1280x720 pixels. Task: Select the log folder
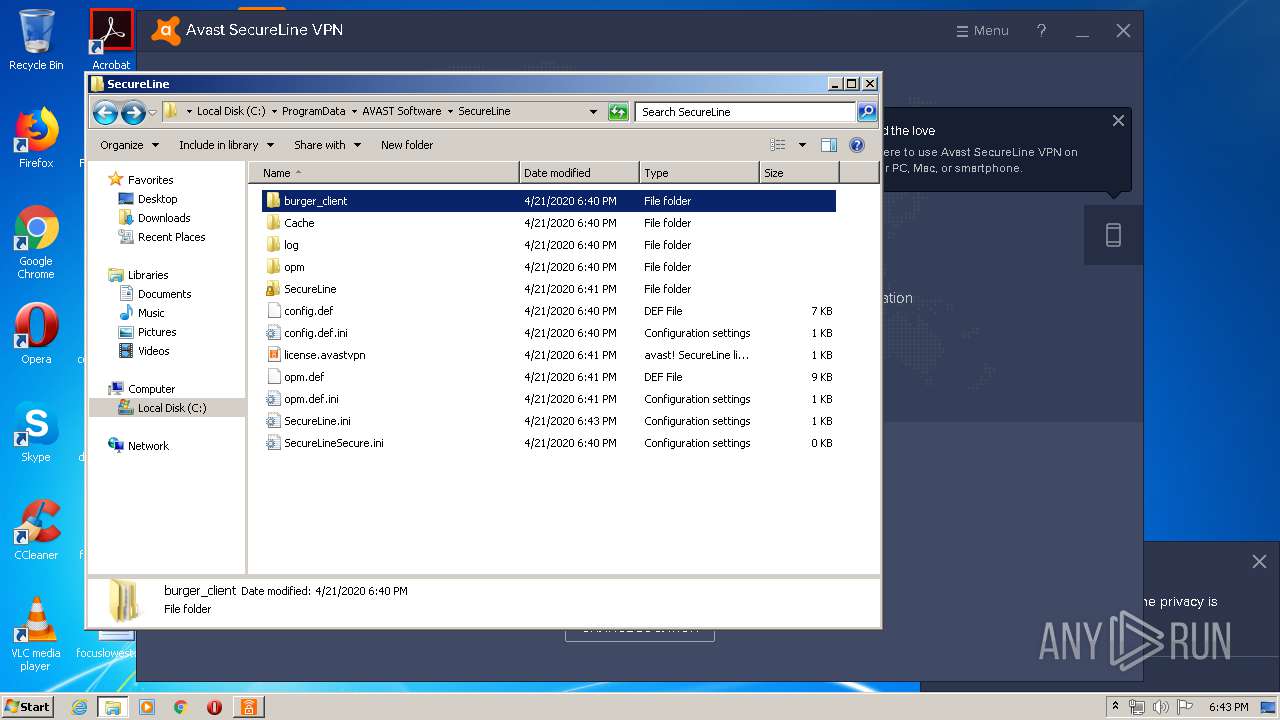pyautogui.click(x=549, y=245)
